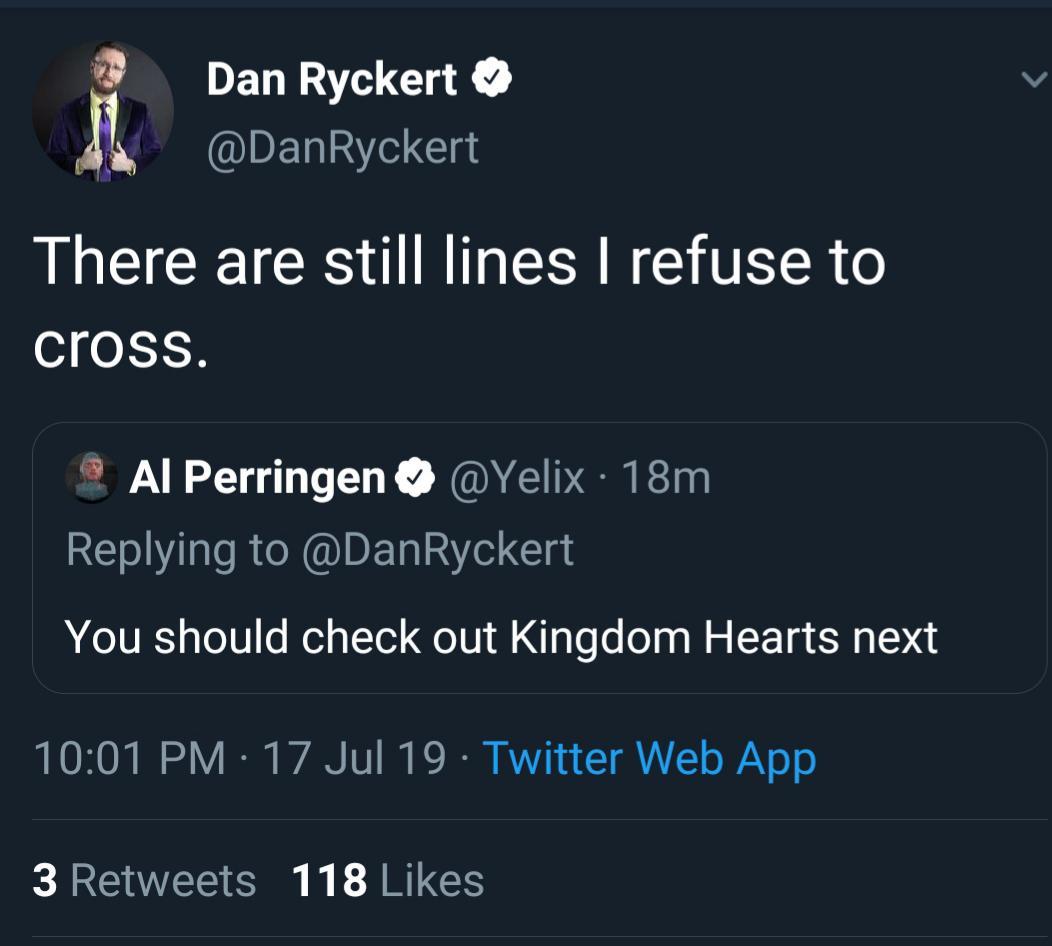This screenshot has height=946, width=1052.
Task: Visit the @Yelix handle
Action: click(517, 479)
